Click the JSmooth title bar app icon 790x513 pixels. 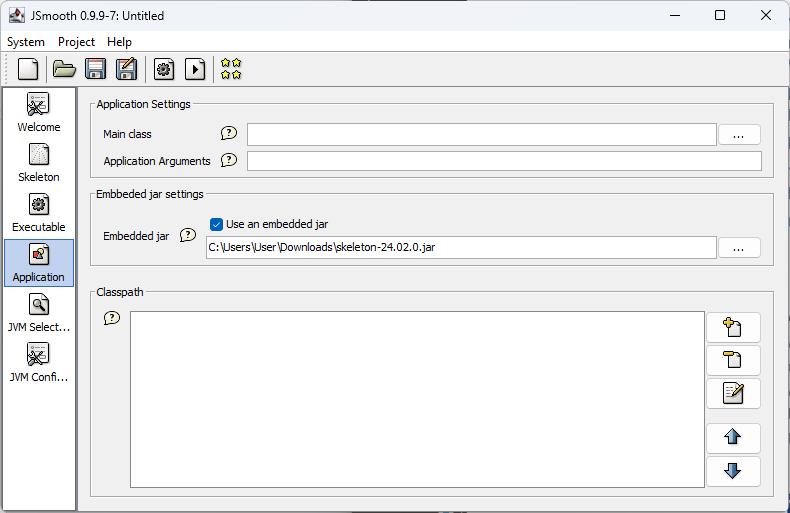point(17,16)
